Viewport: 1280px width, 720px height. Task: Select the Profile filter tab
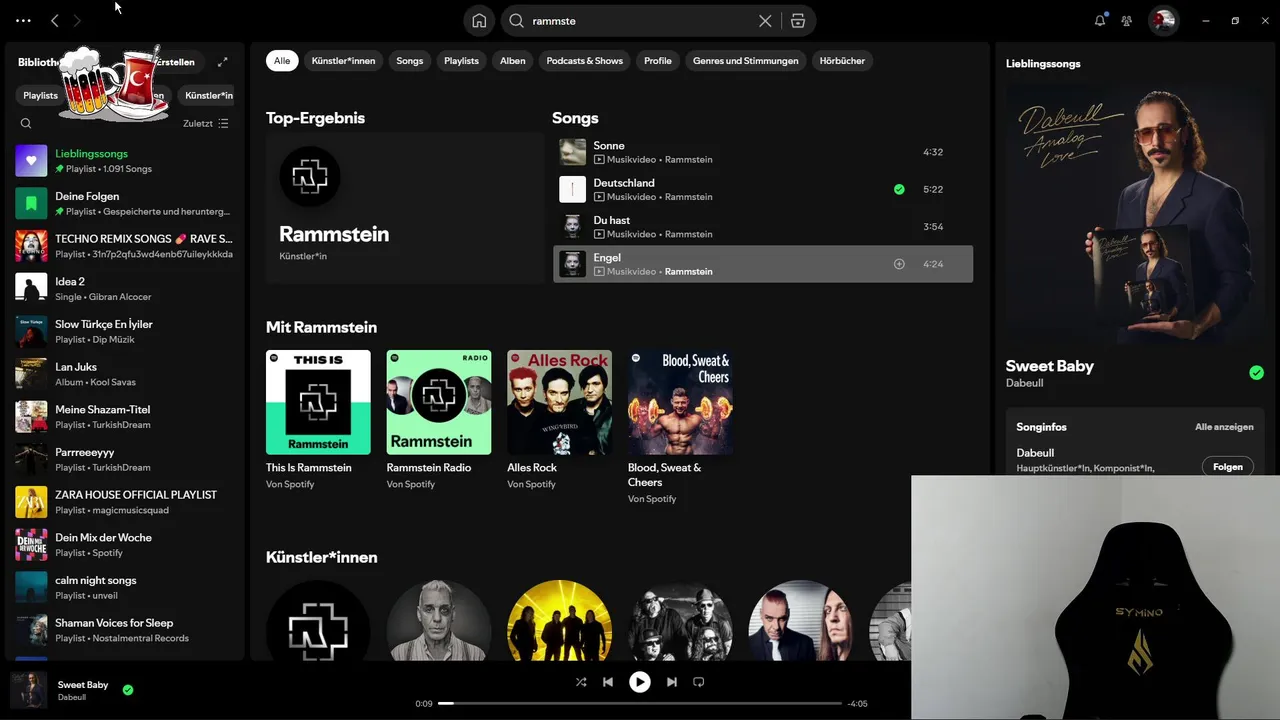click(x=658, y=61)
